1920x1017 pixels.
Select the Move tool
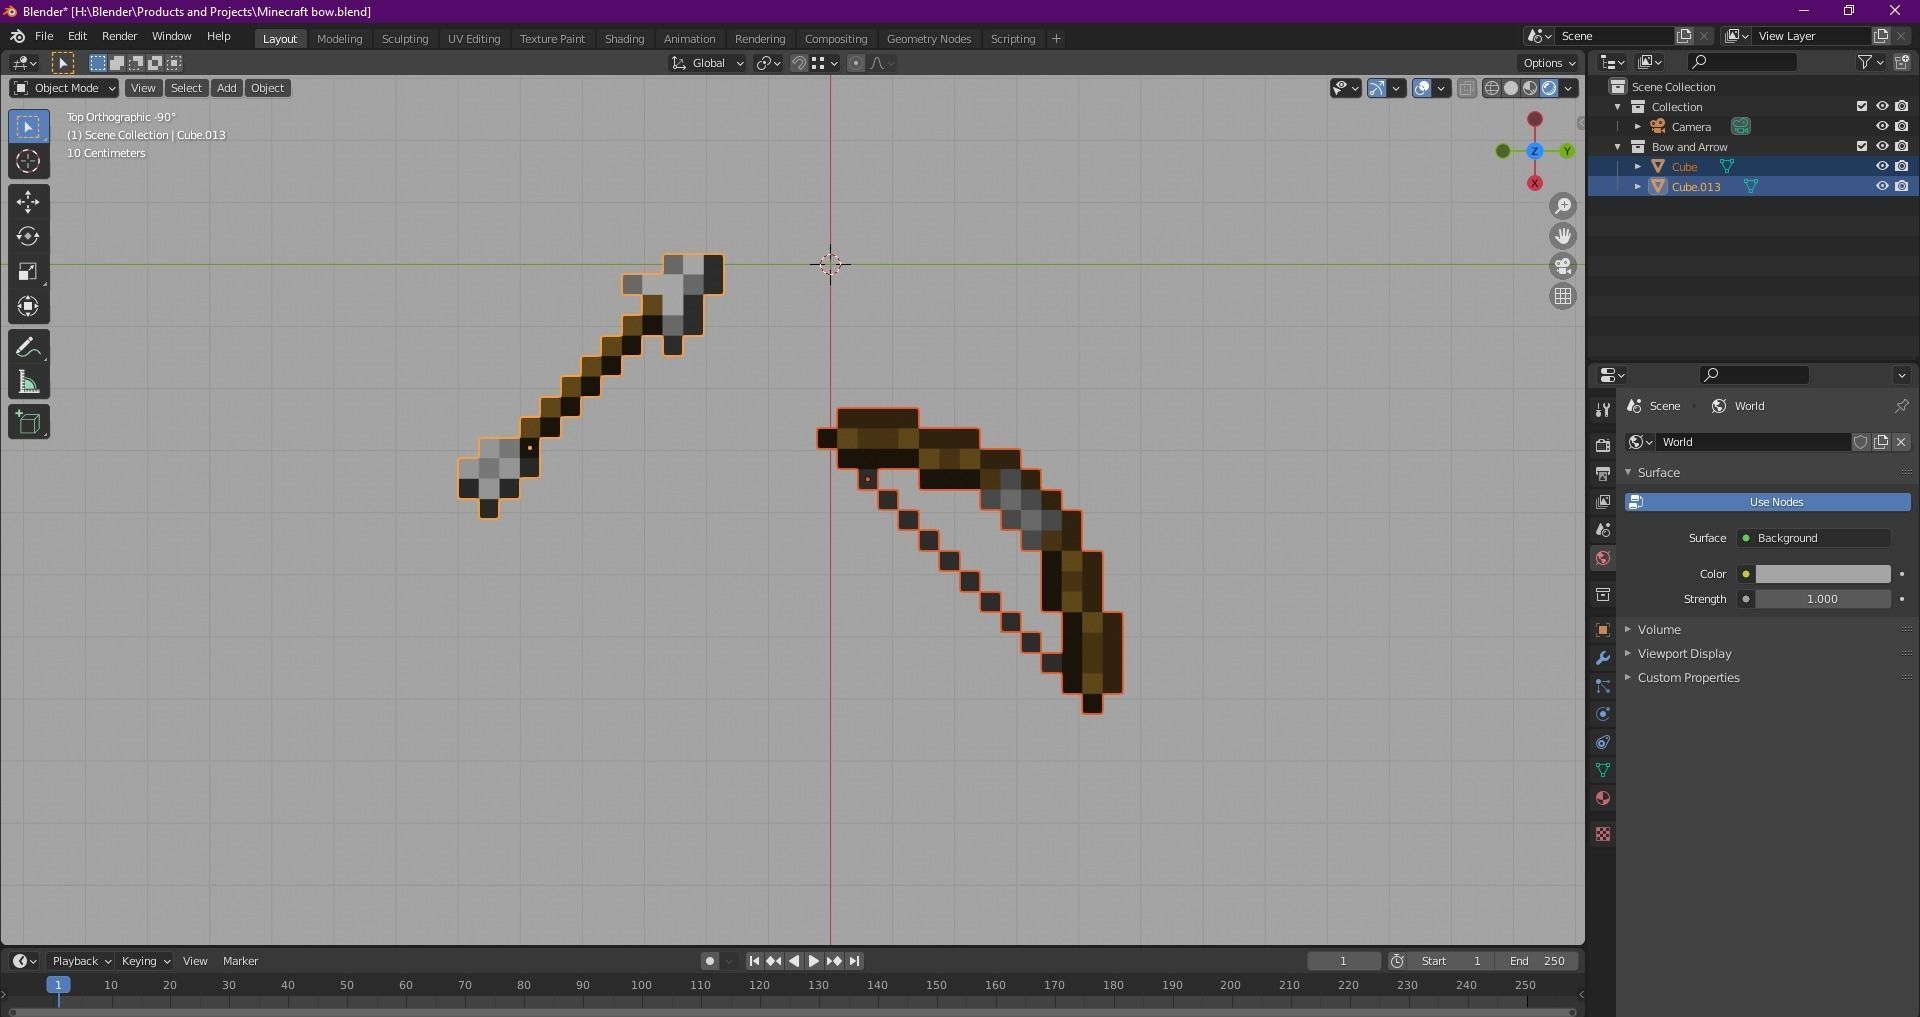pos(27,201)
